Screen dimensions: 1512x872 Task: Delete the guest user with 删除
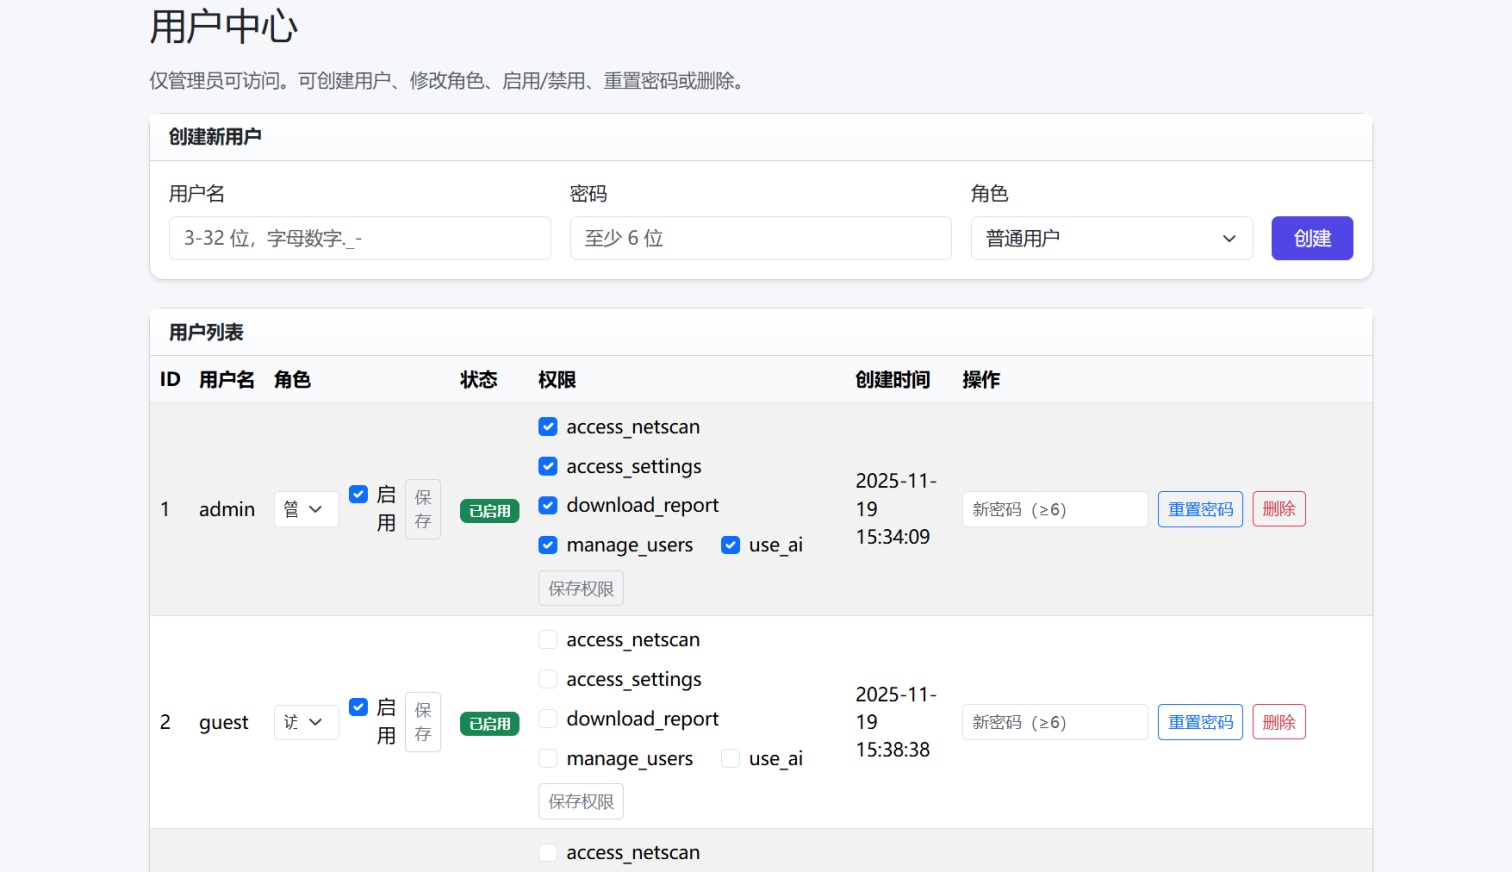click(1278, 722)
